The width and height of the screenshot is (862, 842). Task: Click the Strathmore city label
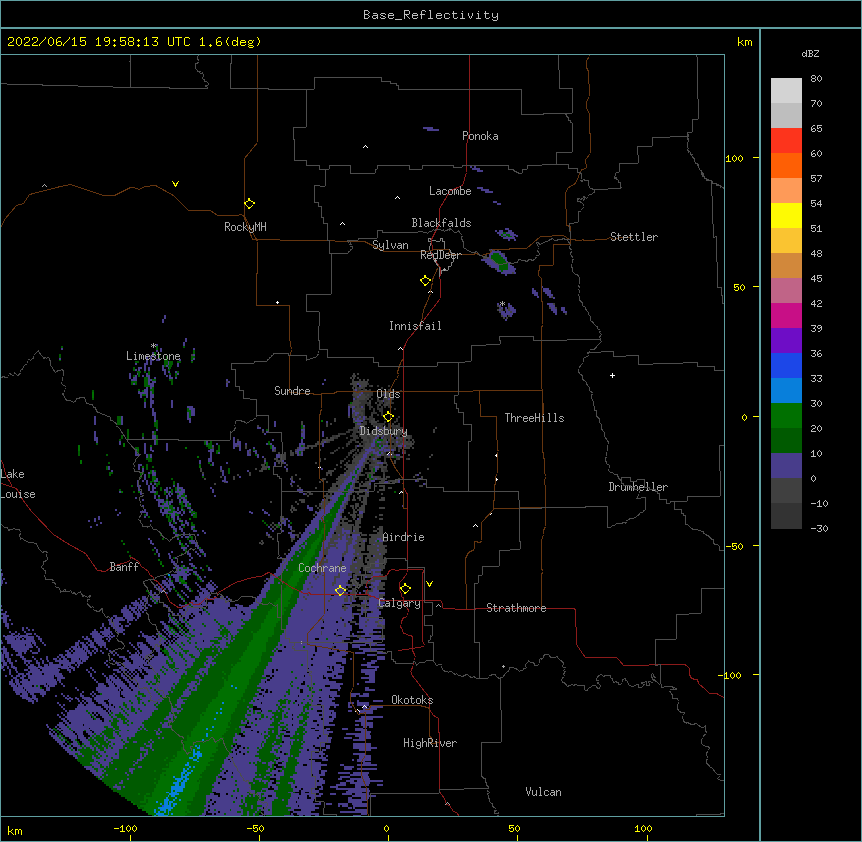516,608
